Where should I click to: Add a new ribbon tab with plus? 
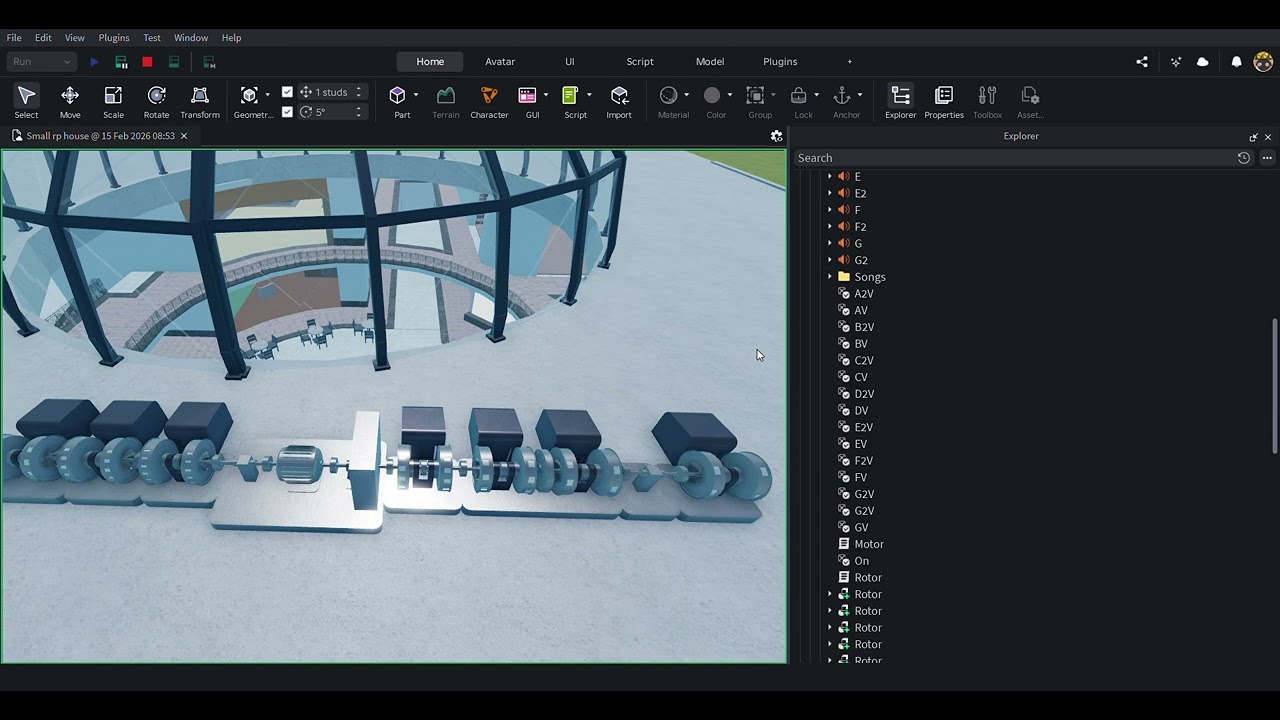click(x=850, y=62)
